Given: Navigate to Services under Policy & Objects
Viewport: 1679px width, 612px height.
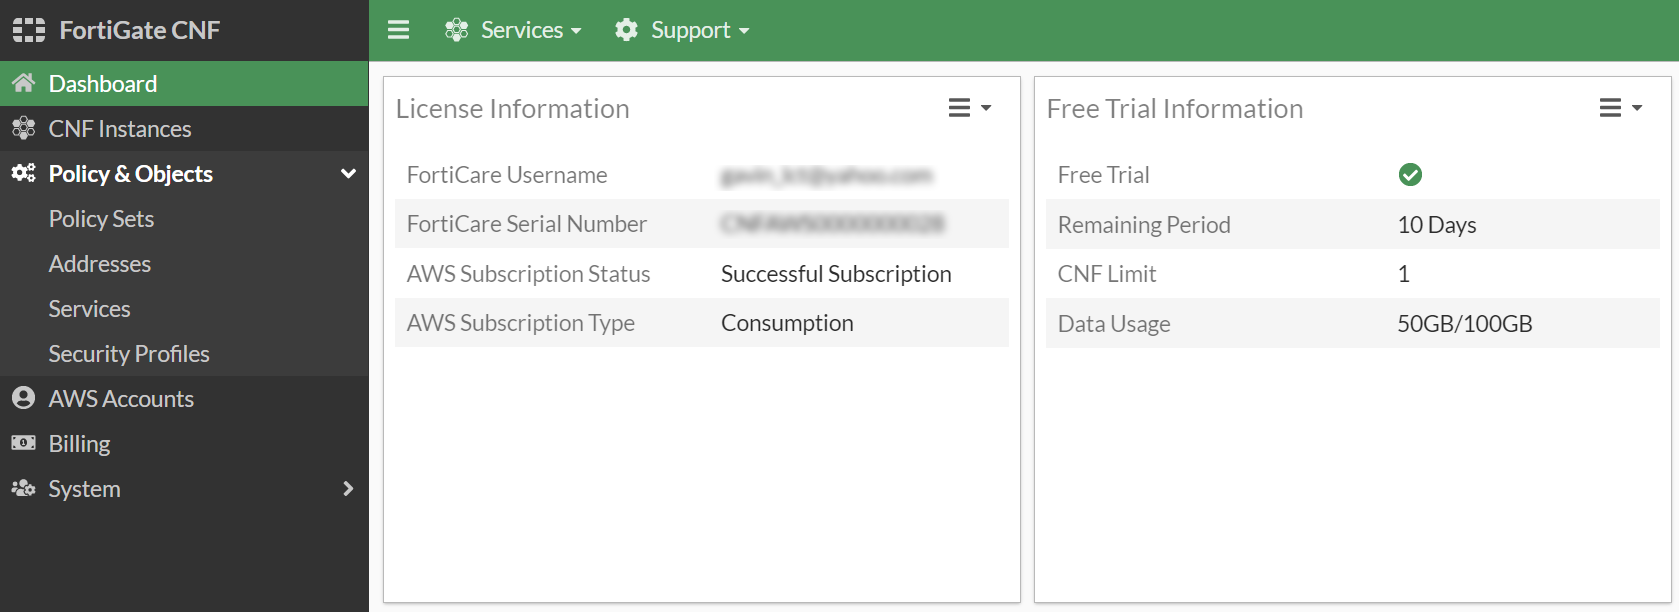Looking at the screenshot, I should tap(90, 309).
